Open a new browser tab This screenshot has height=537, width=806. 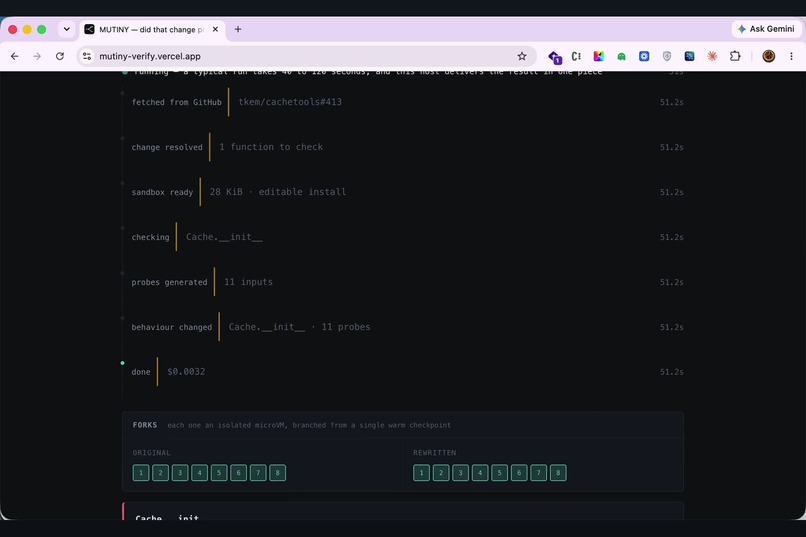pos(237,29)
